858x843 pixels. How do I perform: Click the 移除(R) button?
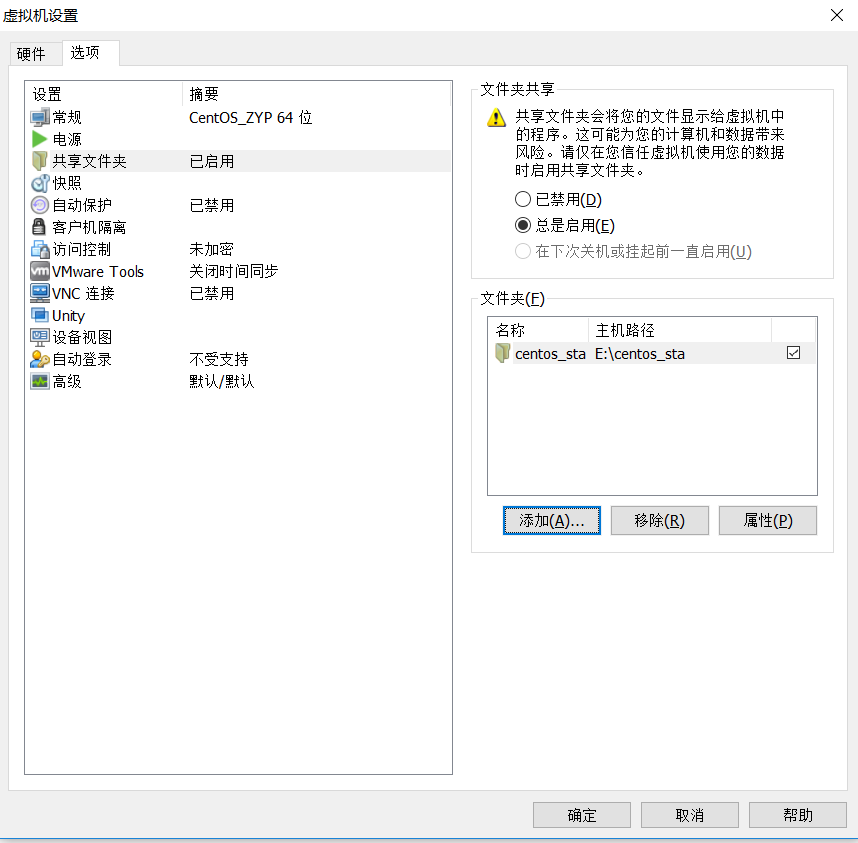pos(659,520)
